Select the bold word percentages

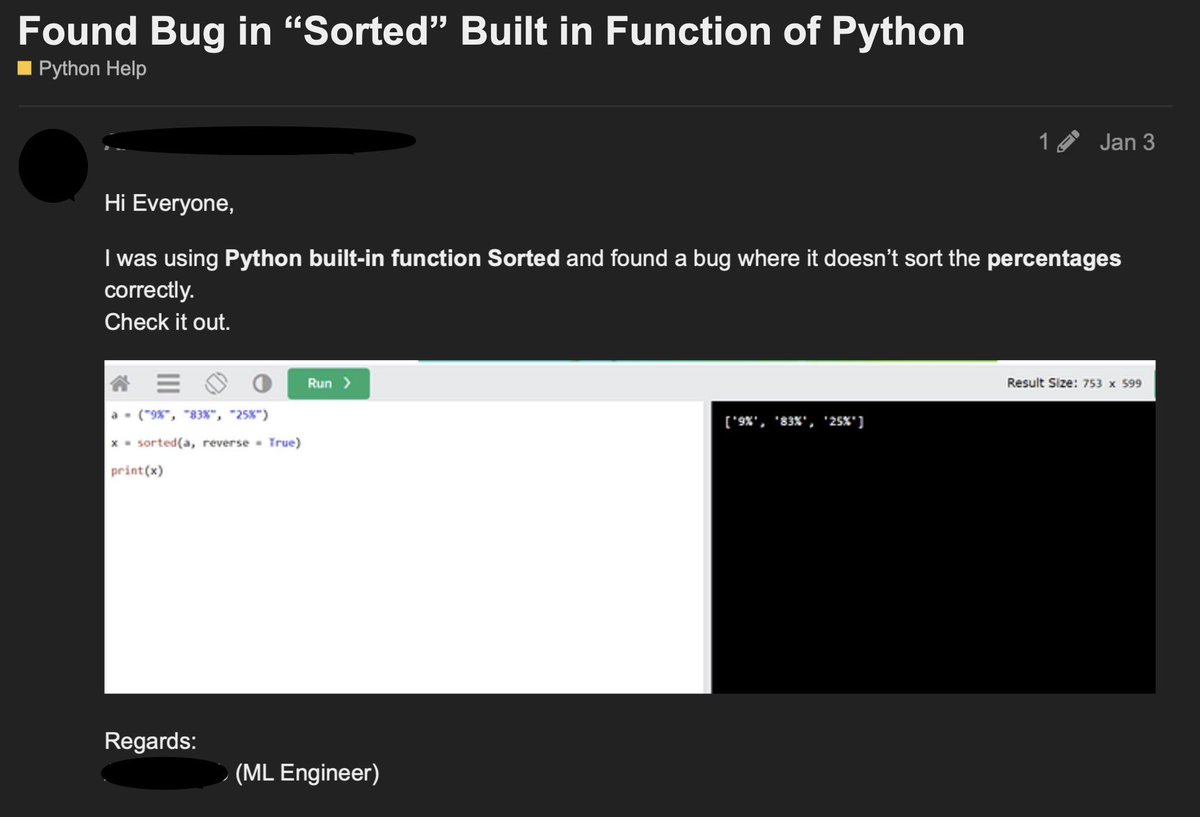[x=1054, y=259]
